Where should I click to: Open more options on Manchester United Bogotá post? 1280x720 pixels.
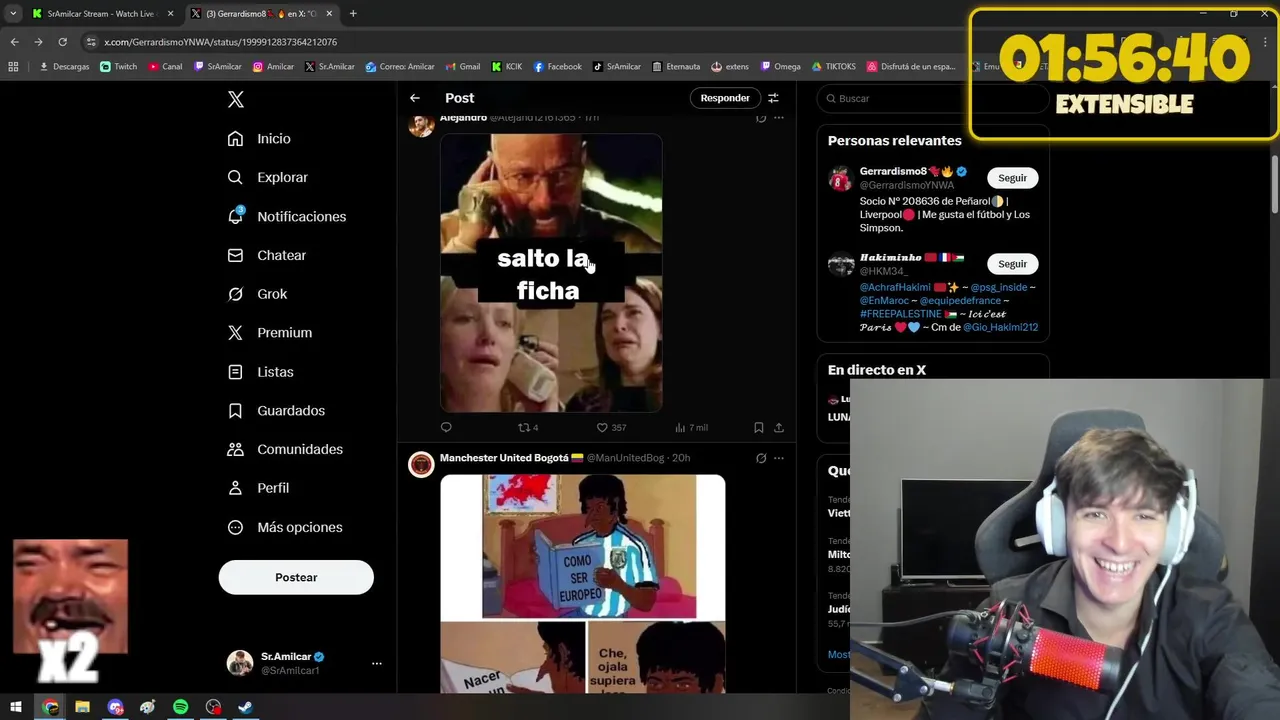[779, 458]
